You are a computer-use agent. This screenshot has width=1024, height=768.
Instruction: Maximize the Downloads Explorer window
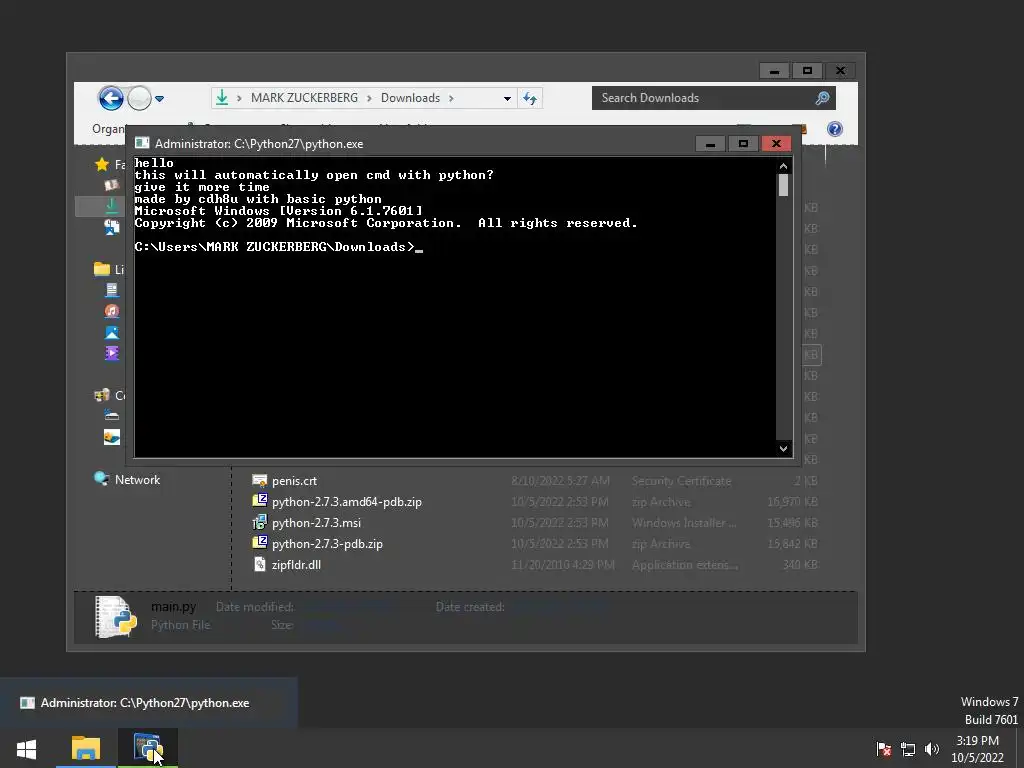[x=807, y=71]
